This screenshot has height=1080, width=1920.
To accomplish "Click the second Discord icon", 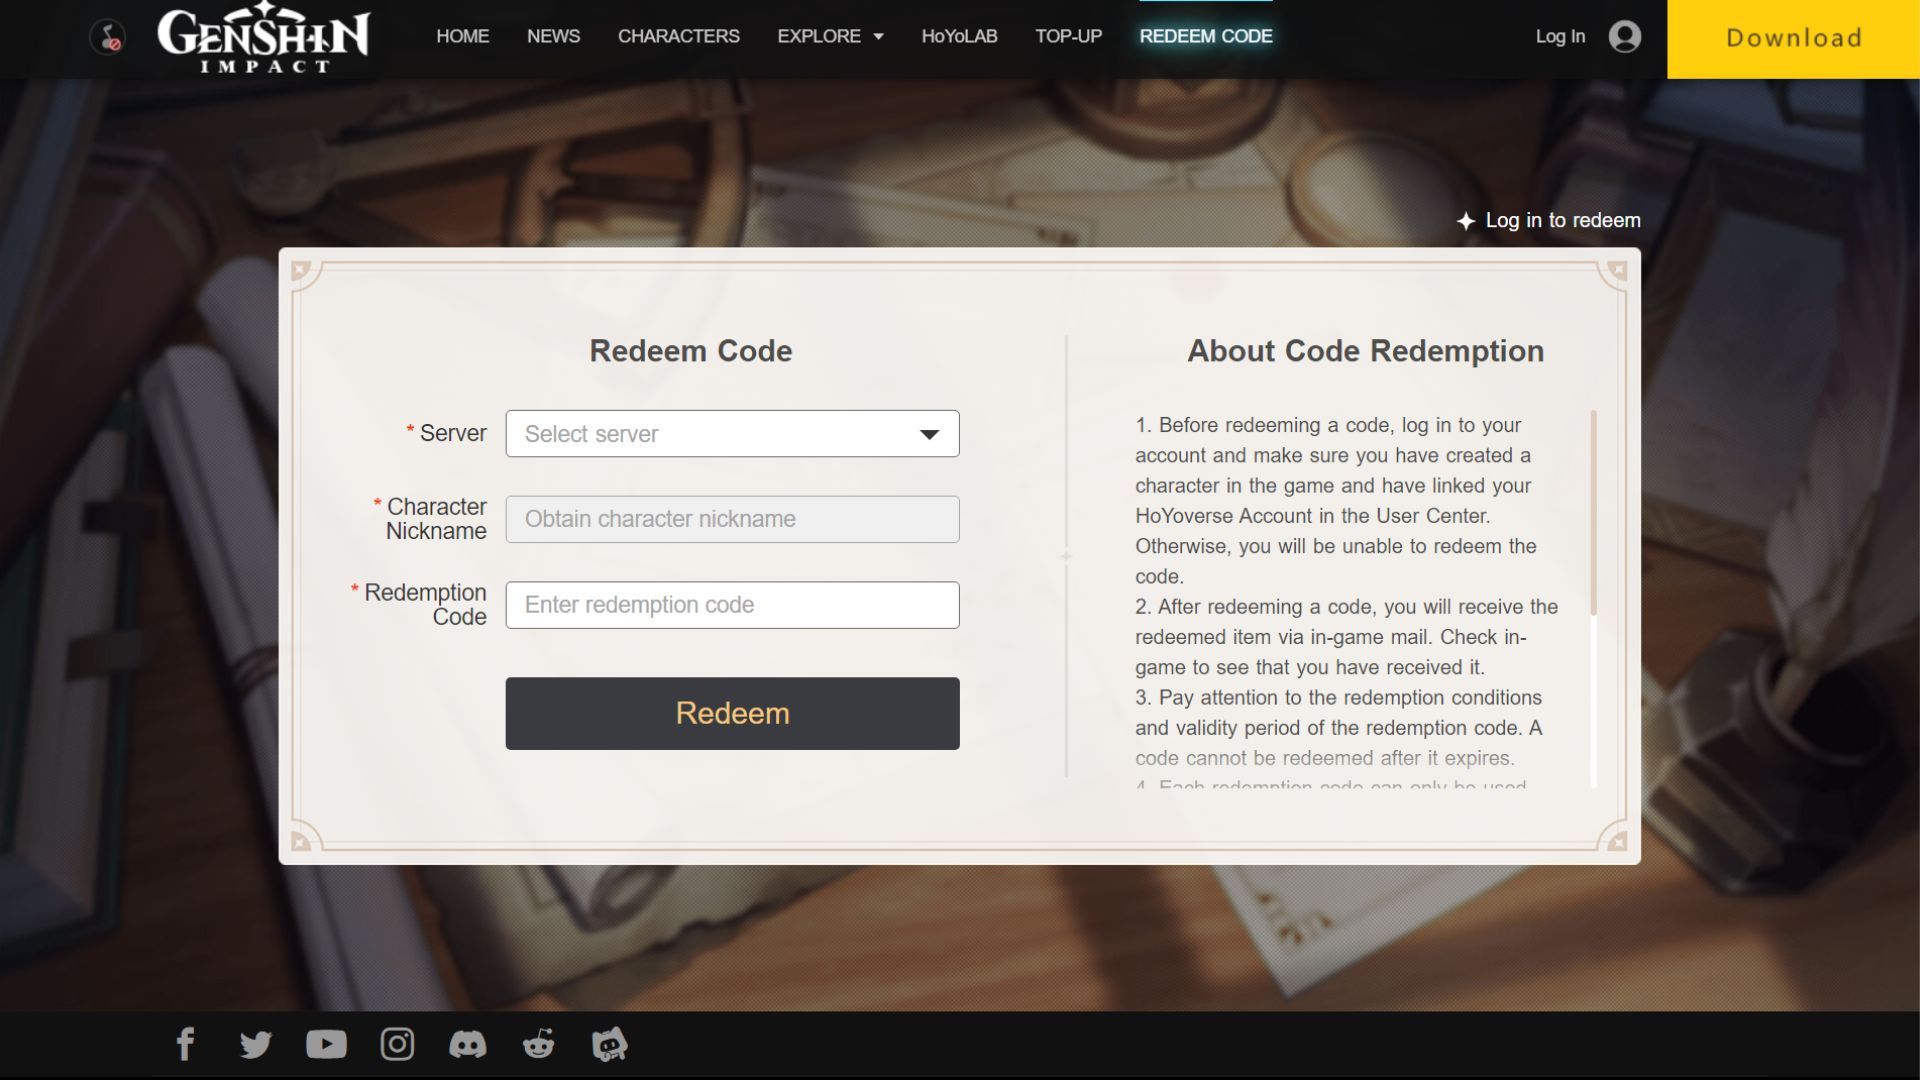I will 611,1042.
